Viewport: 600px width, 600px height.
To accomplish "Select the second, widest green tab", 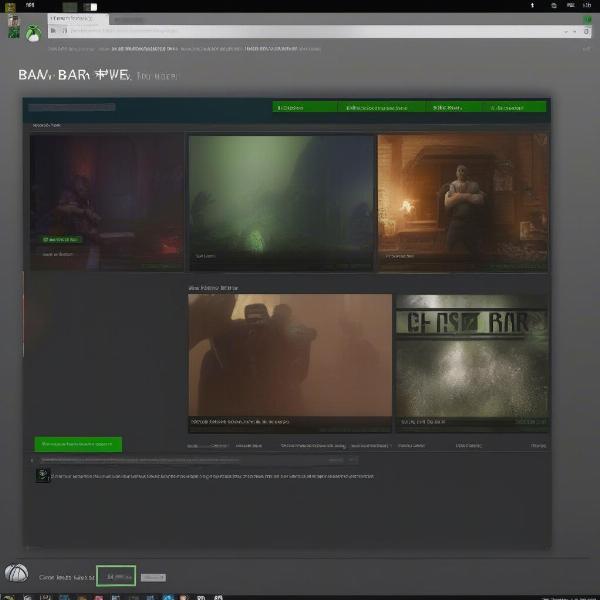I will [382, 107].
